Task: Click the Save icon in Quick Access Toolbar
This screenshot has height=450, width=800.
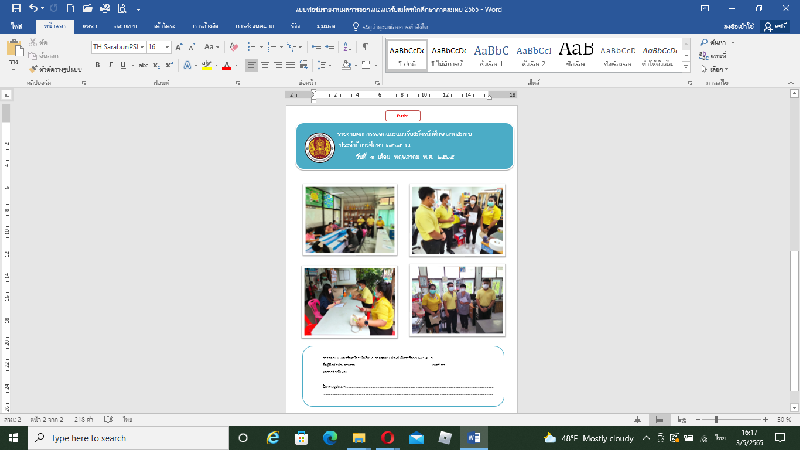Action: click(15, 8)
